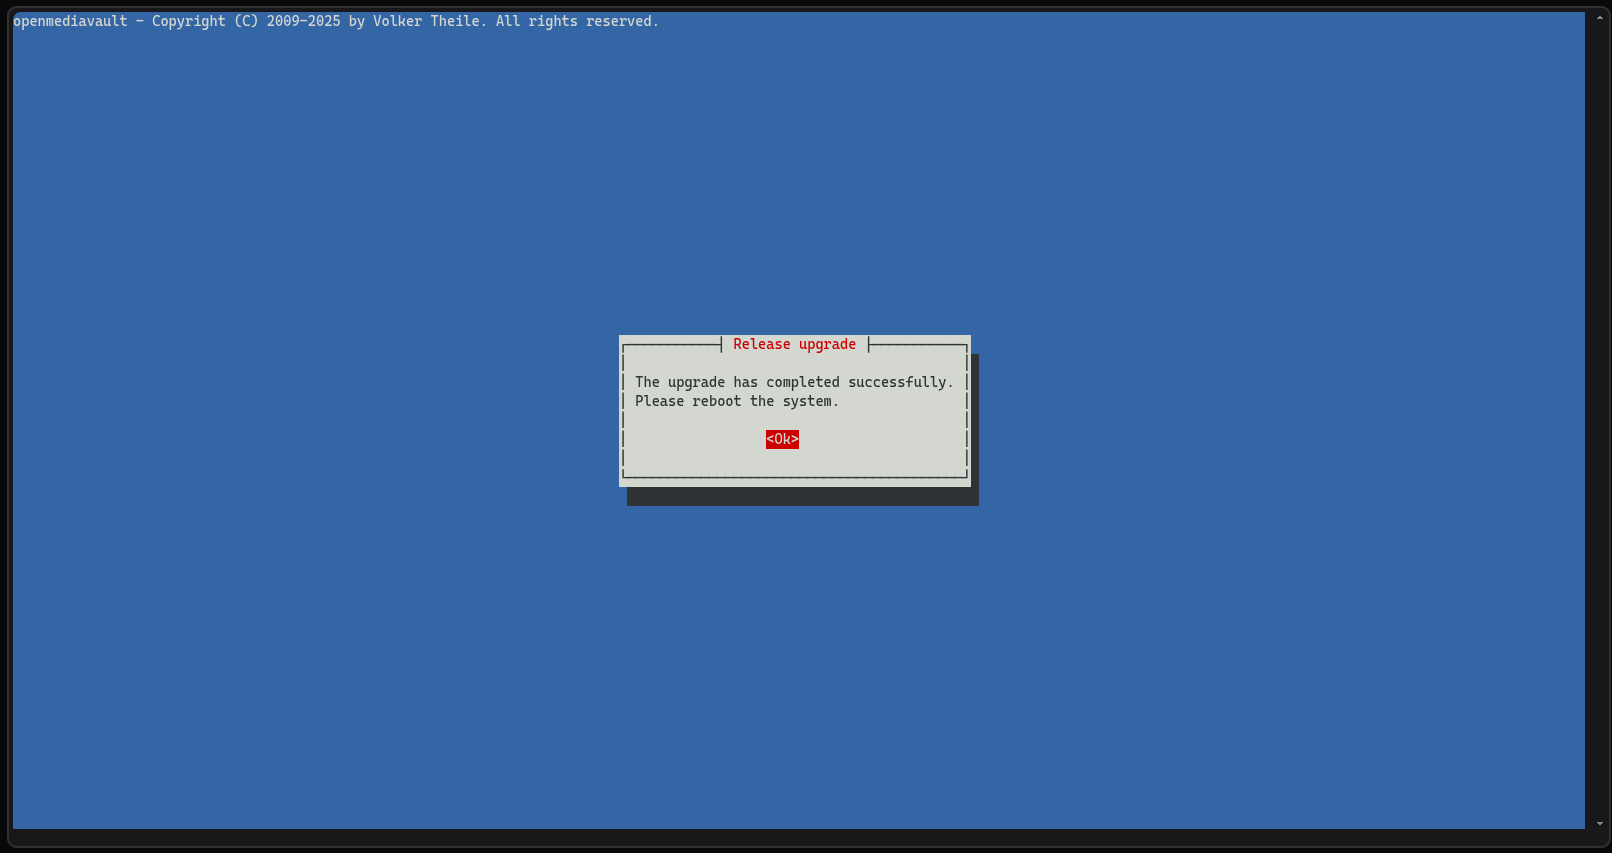Screen dimensions: 1612x853
Task: Click the scroll down arrow of the terminal
Action: 1599,824
